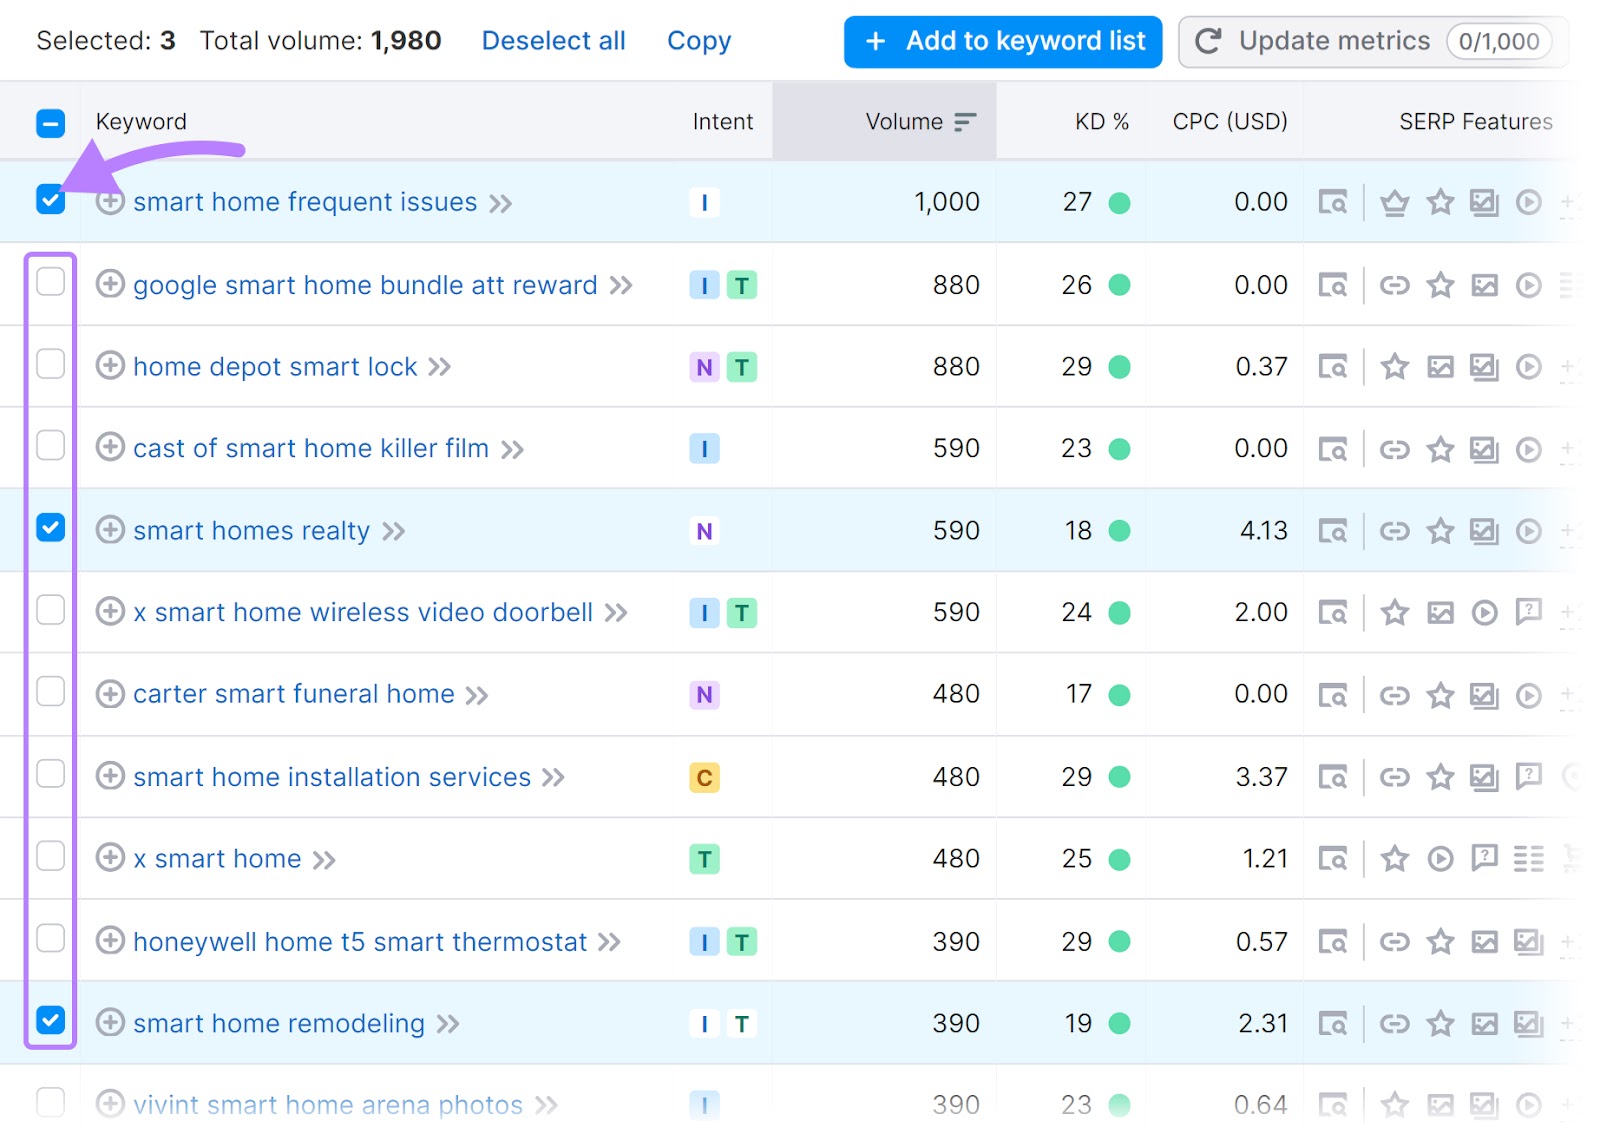Open the SERP preview for "smart home frequent issues"
This screenshot has height=1147, width=1600.
[1335, 201]
